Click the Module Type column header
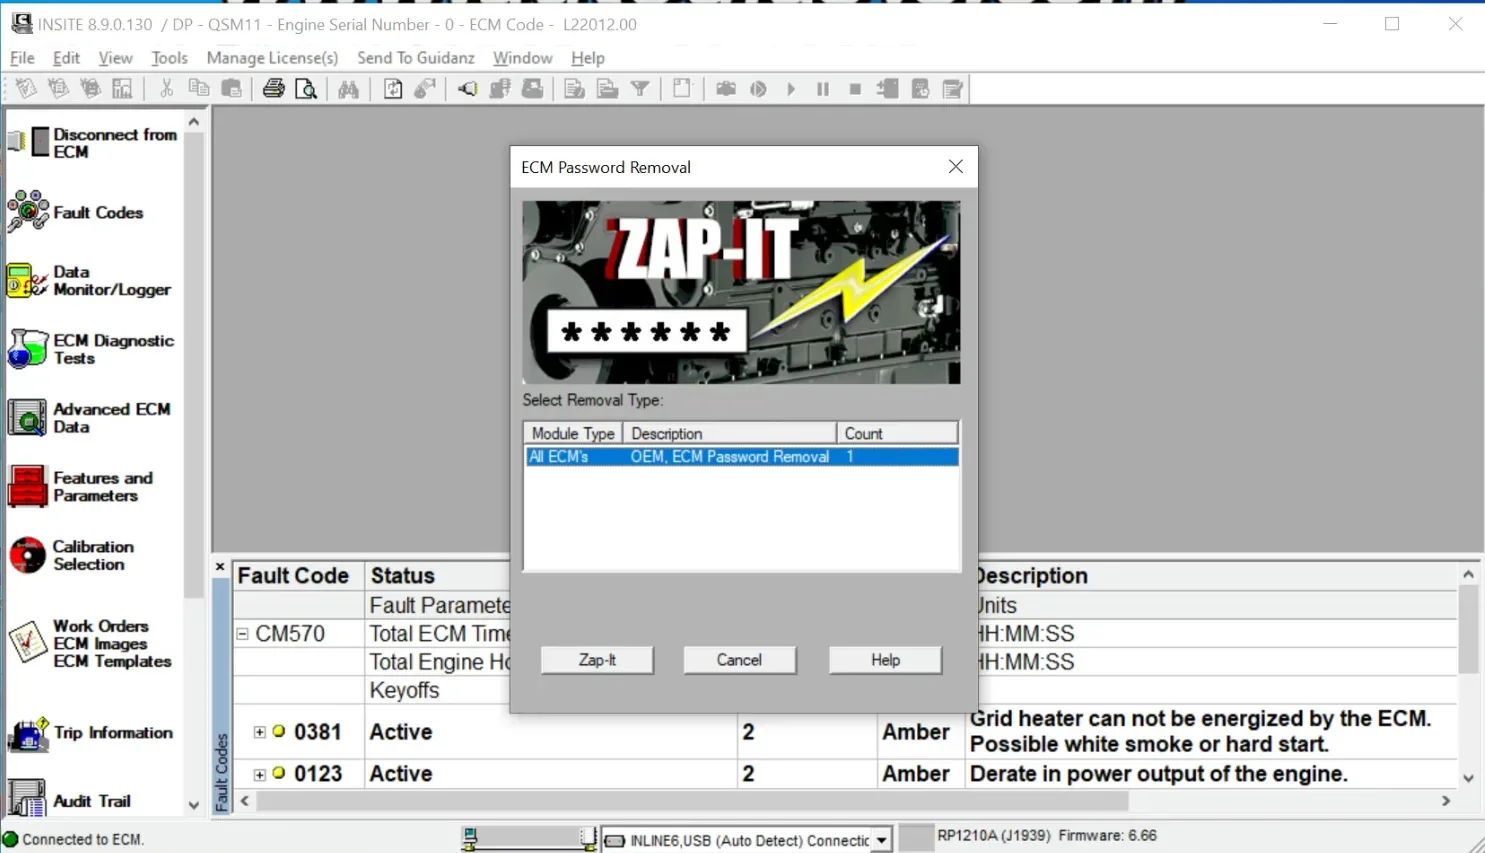Viewport: 1485px width, 853px height. [x=573, y=433]
